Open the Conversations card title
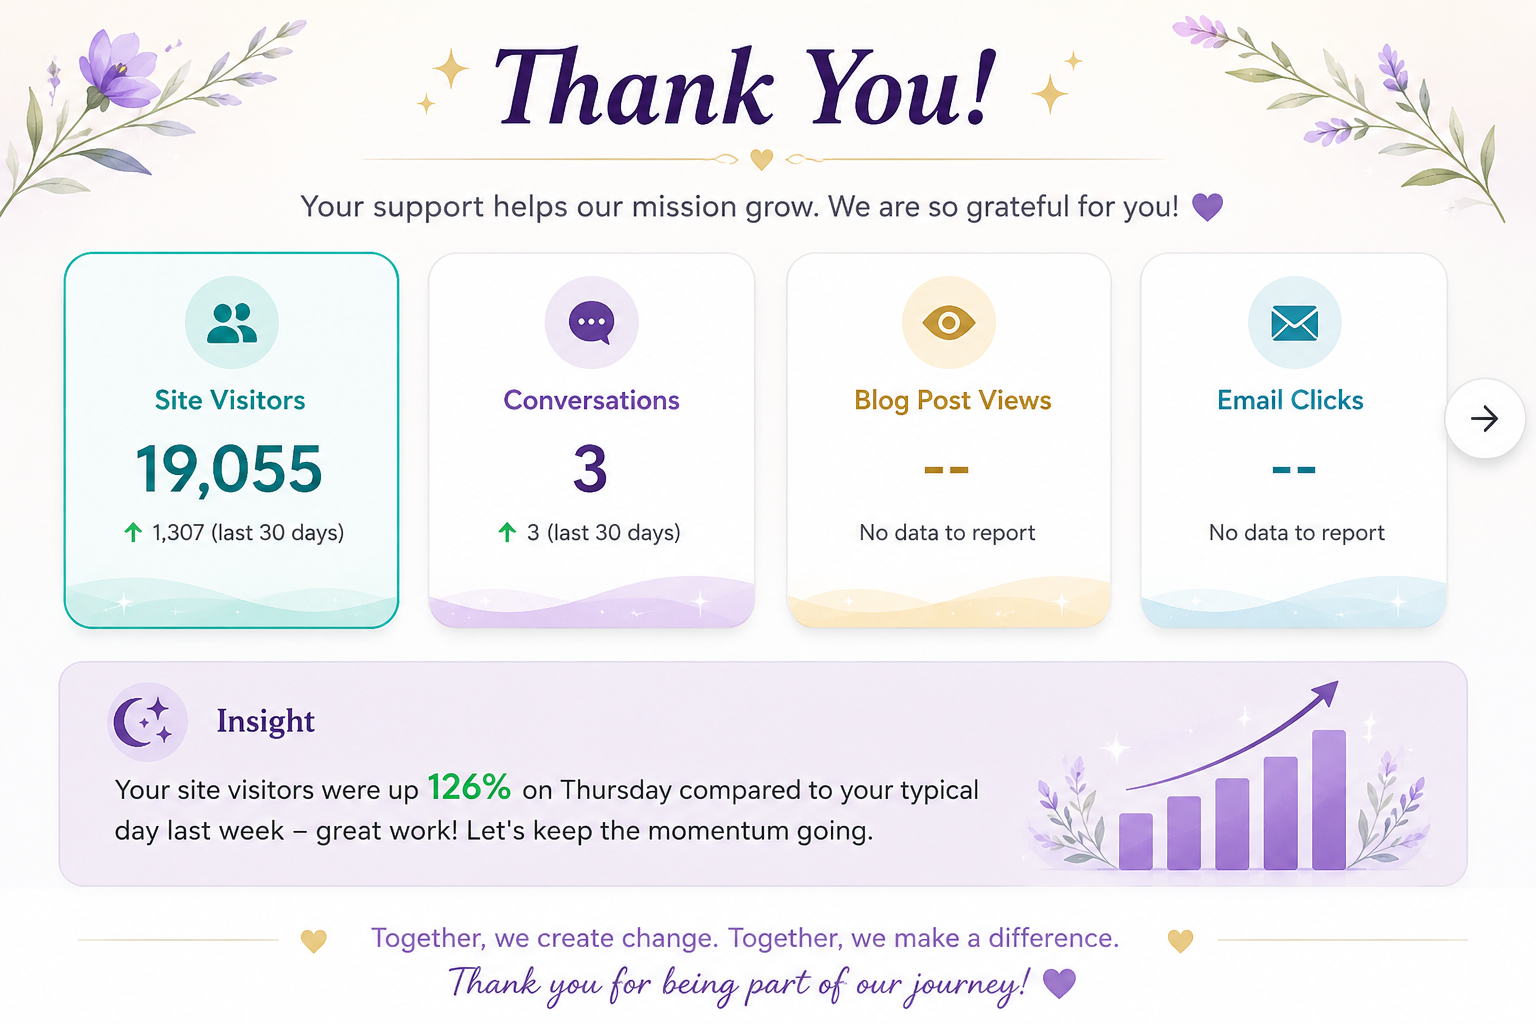1536x1024 pixels. click(x=591, y=400)
